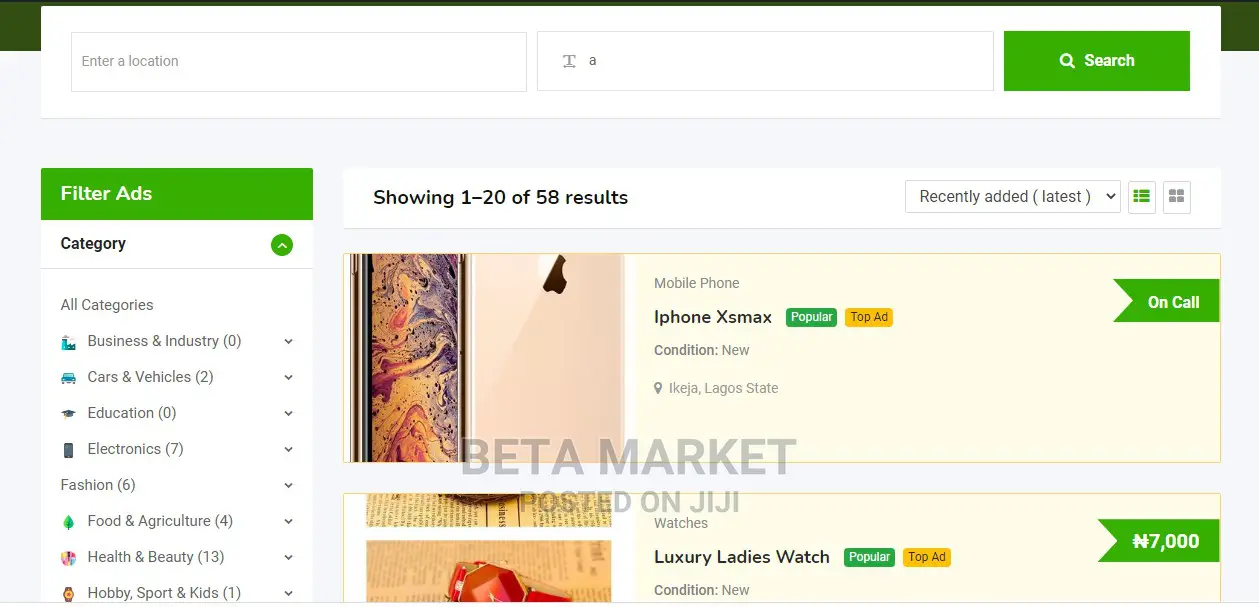Screen dimensions: 1259x607
Task: Expand Education subcategories arrow
Action: click(x=288, y=414)
